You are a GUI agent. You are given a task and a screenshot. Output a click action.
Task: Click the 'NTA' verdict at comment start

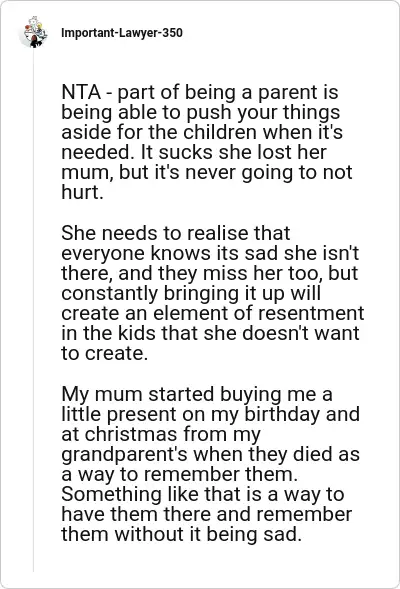coord(81,92)
